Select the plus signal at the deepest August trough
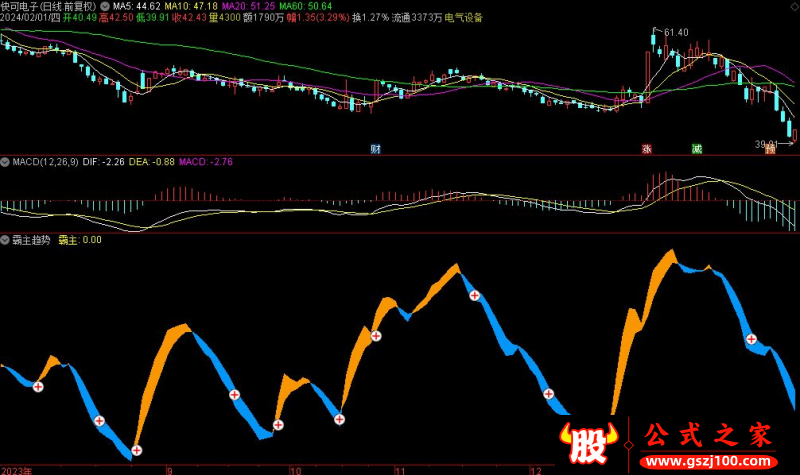Viewport: 800px width, 475px height. click(x=137, y=450)
